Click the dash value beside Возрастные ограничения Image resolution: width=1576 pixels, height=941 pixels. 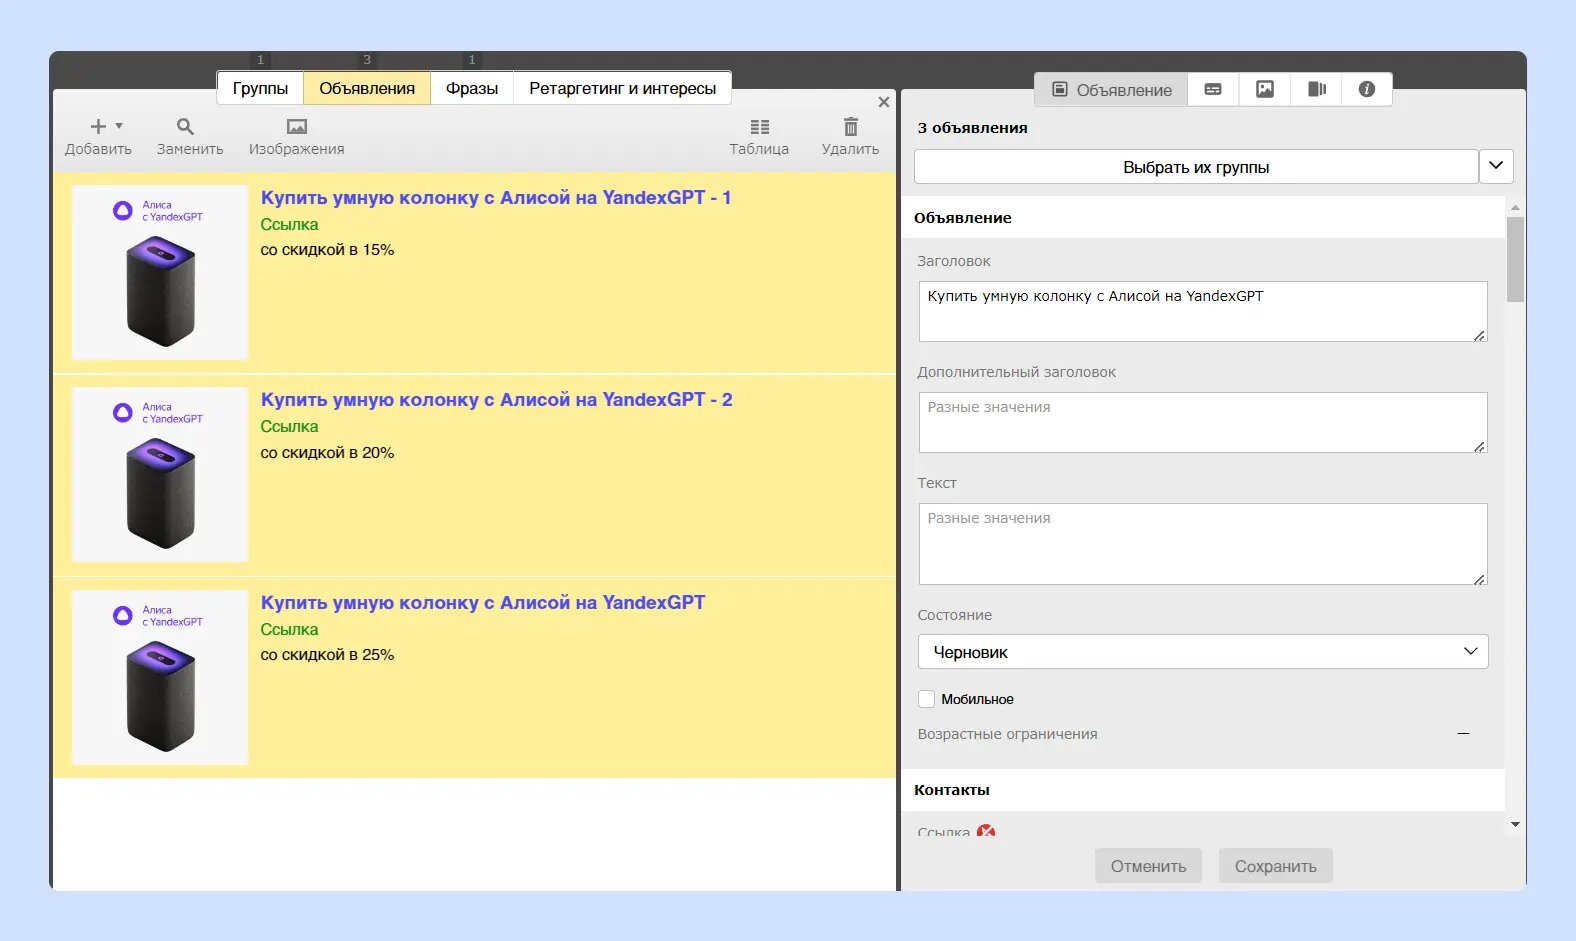click(1463, 734)
